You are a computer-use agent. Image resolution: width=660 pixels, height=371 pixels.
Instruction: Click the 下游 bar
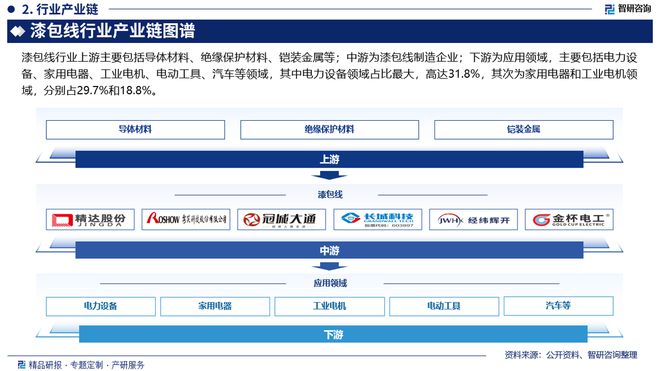tap(333, 334)
